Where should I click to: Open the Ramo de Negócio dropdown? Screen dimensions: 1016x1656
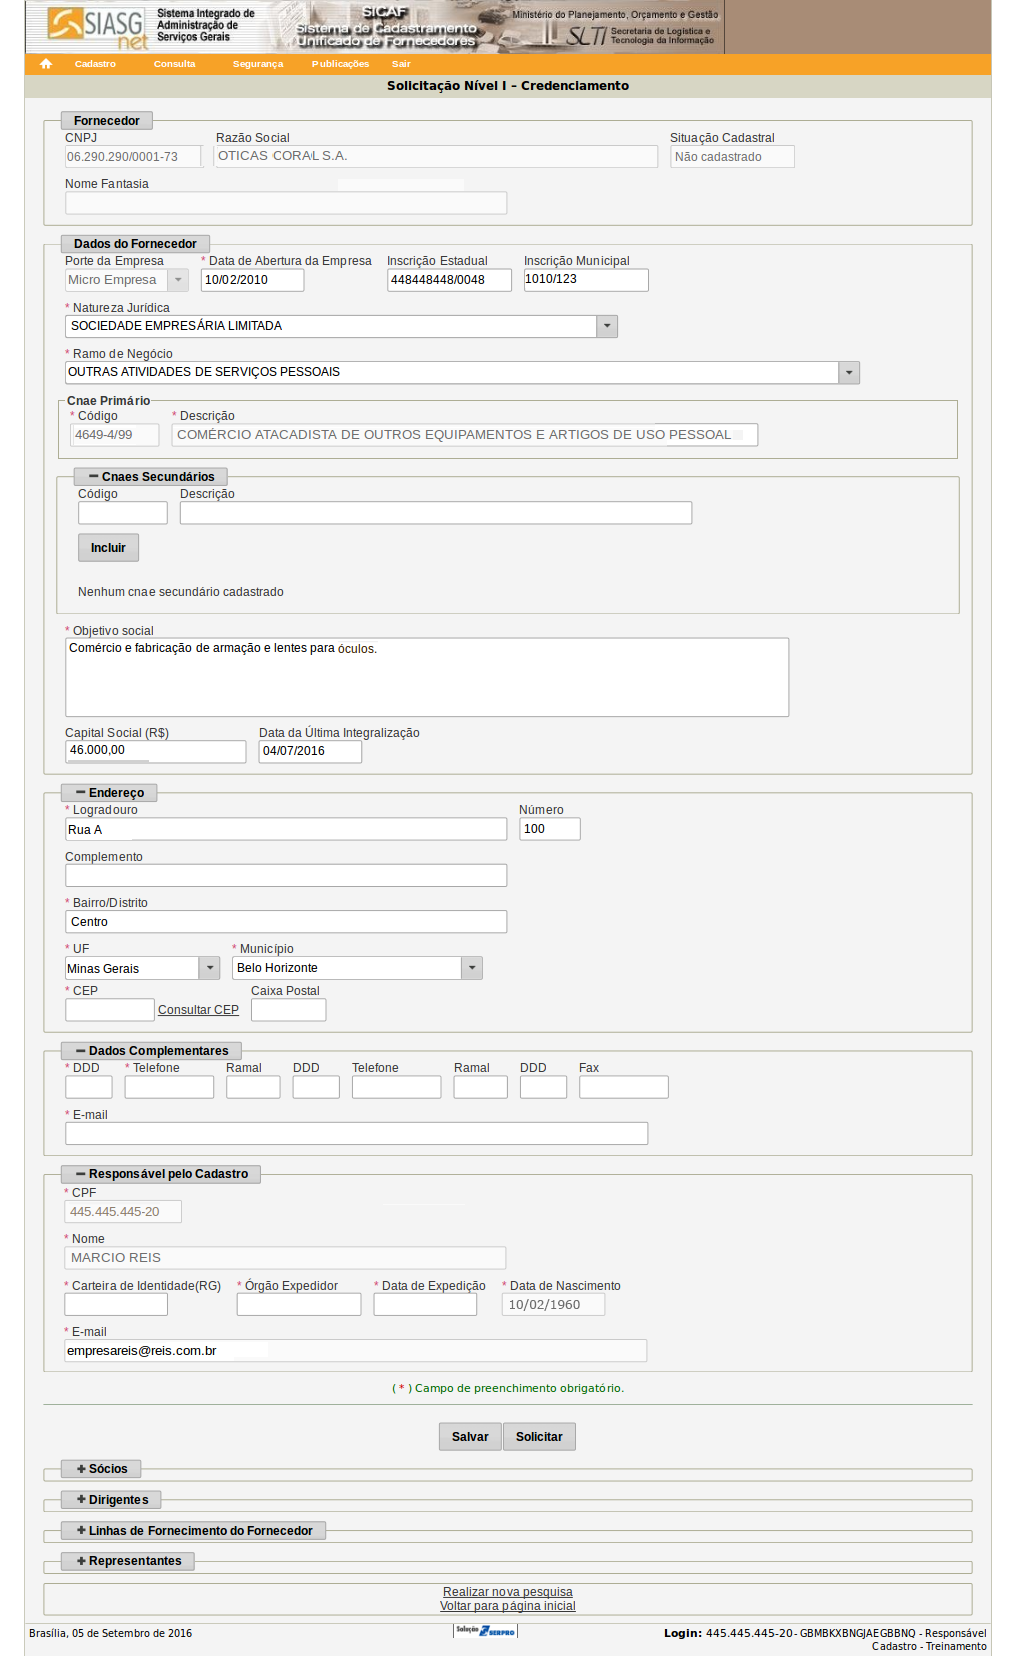(x=849, y=372)
